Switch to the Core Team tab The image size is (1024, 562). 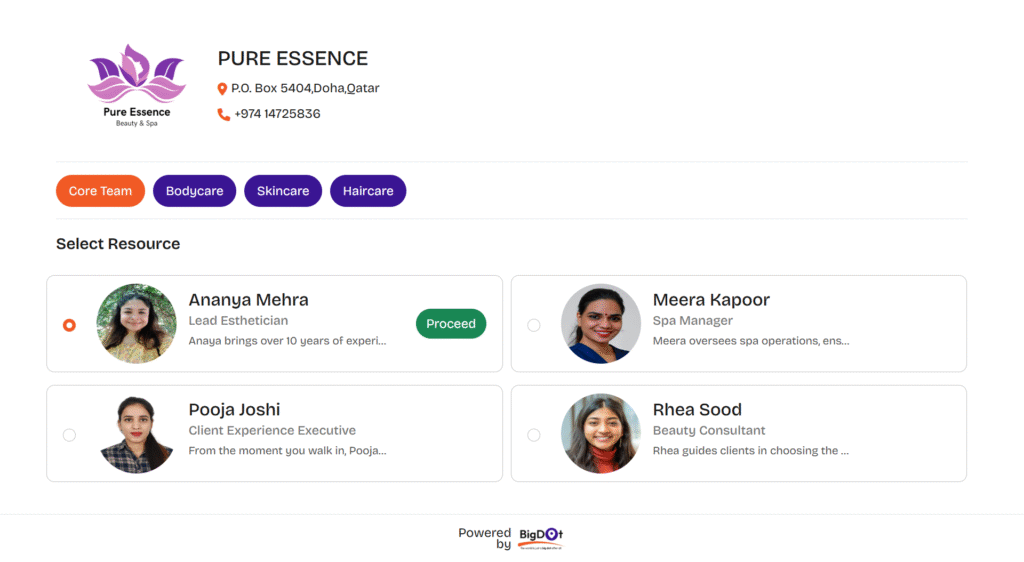[x=100, y=191]
